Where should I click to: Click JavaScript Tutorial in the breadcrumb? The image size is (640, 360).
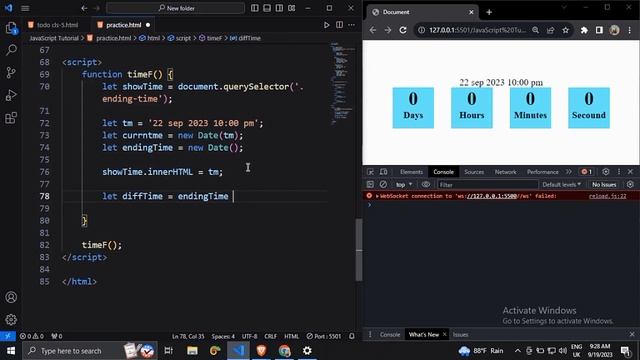(x=54, y=38)
